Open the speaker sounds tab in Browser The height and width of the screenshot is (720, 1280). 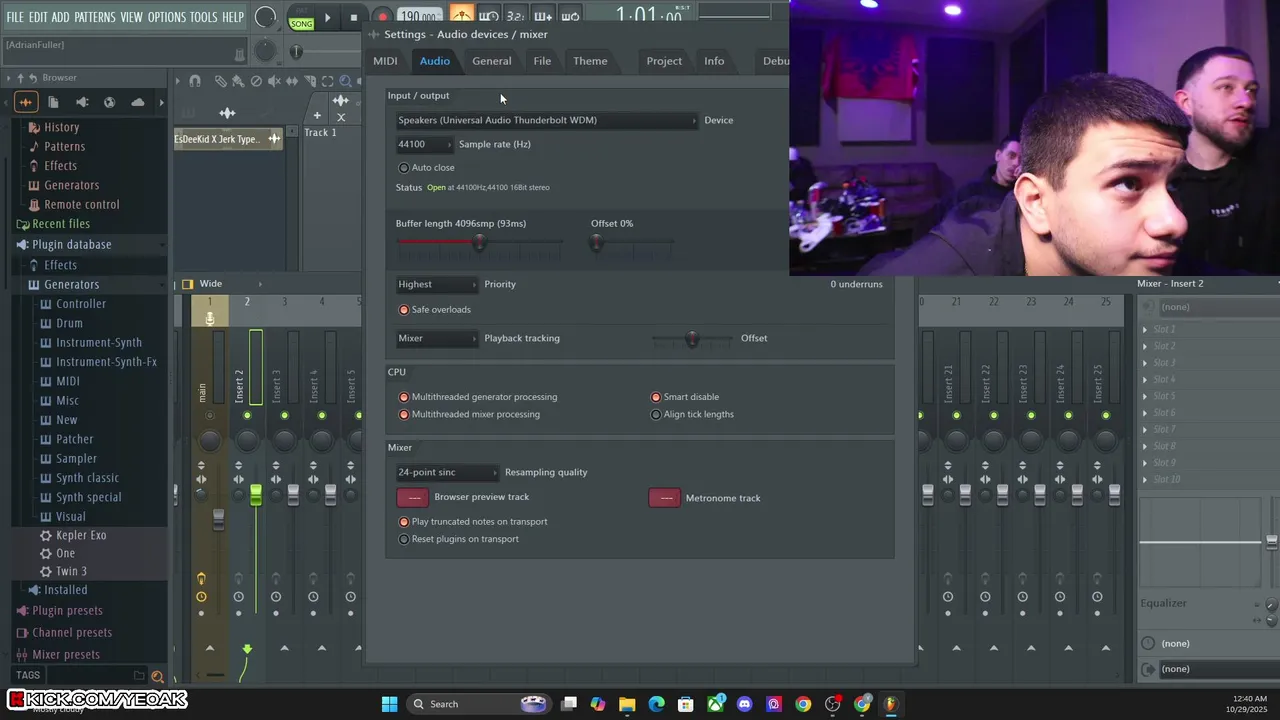(82, 102)
